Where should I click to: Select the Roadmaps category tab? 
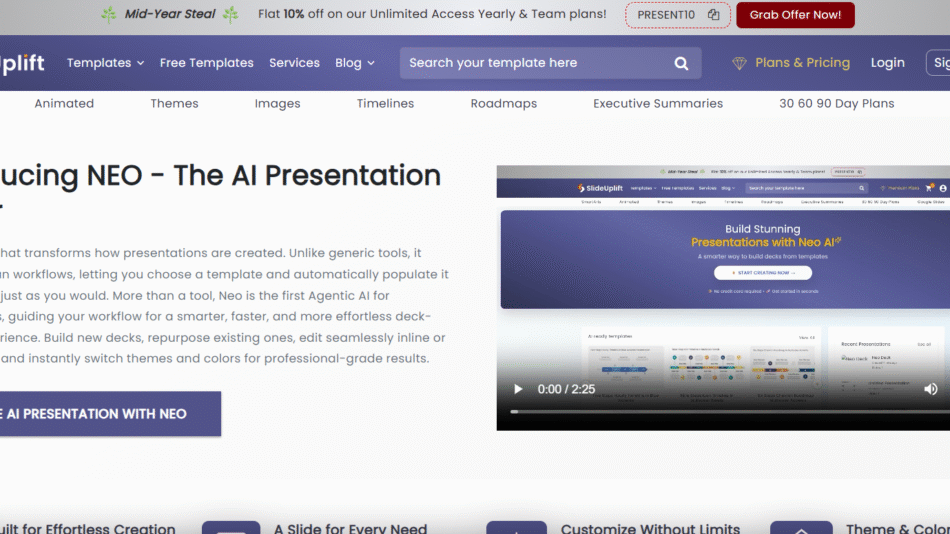(x=504, y=103)
